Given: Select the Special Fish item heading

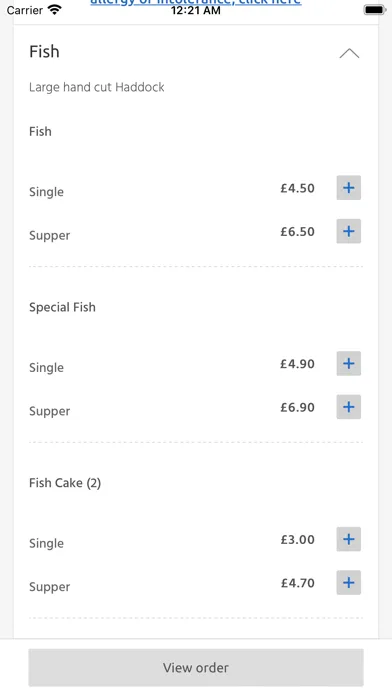Looking at the screenshot, I should pyautogui.click(x=62, y=307).
